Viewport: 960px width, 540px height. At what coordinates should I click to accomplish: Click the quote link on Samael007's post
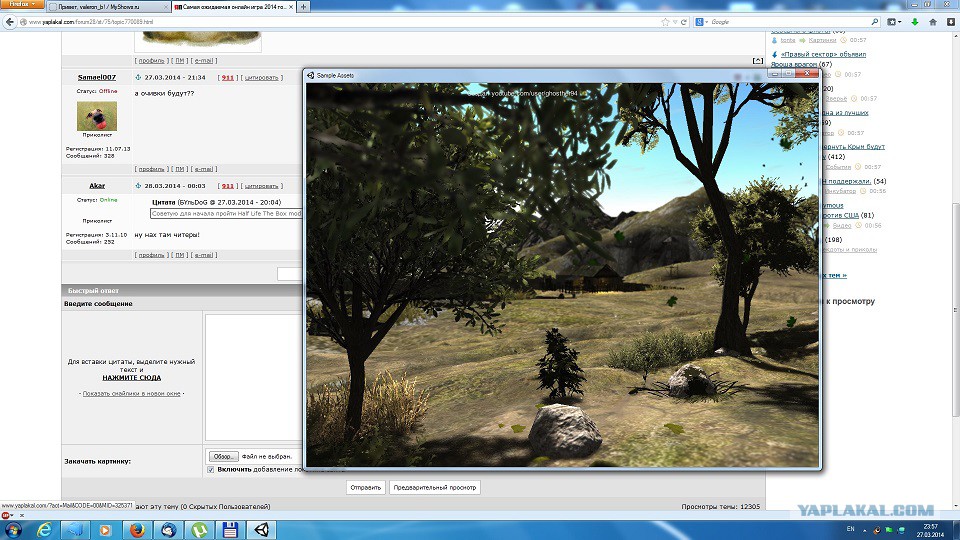click(x=261, y=78)
